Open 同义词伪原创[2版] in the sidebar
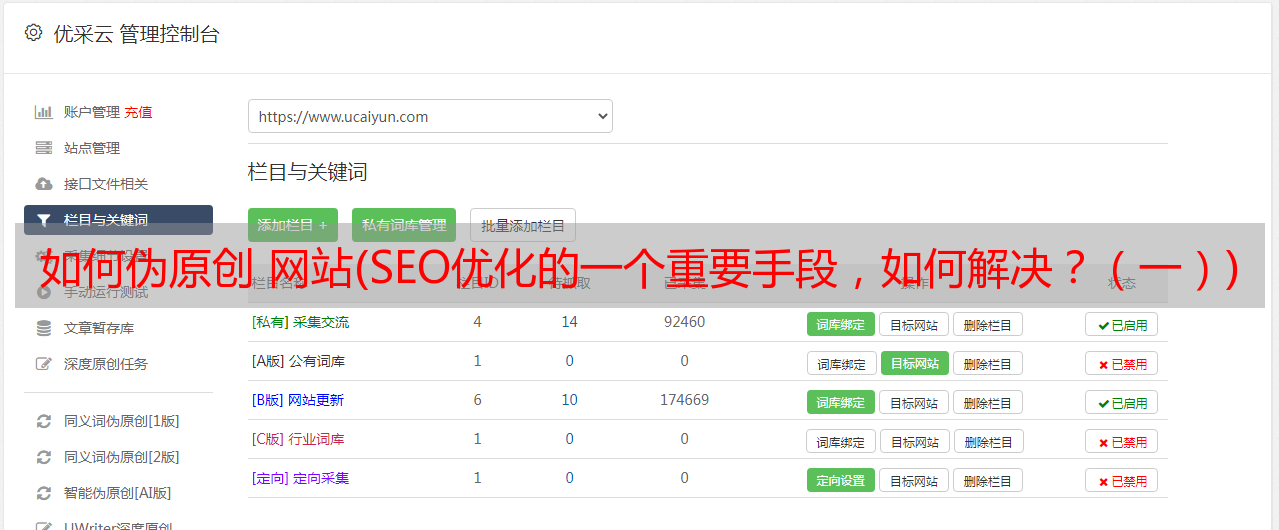1279x530 pixels. [122, 457]
